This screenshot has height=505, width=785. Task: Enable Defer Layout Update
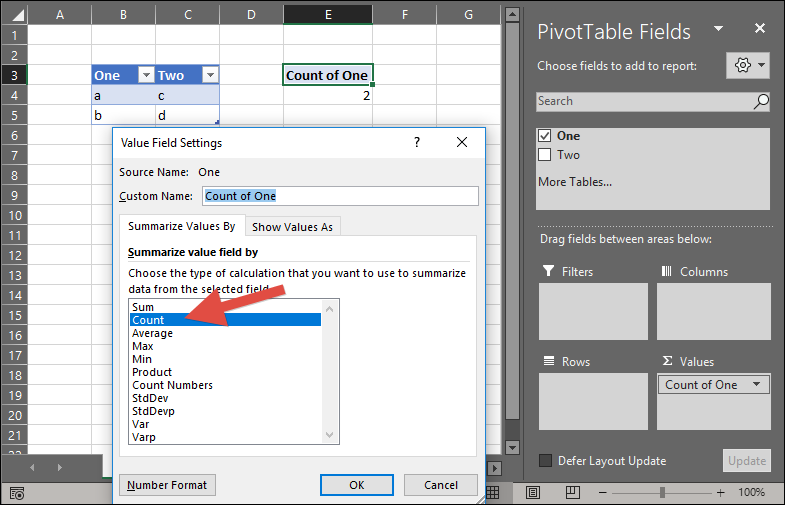[x=546, y=461]
